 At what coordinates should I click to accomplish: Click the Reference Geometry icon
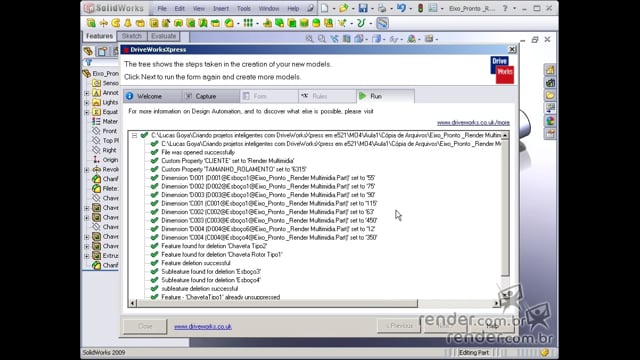pos(342,23)
